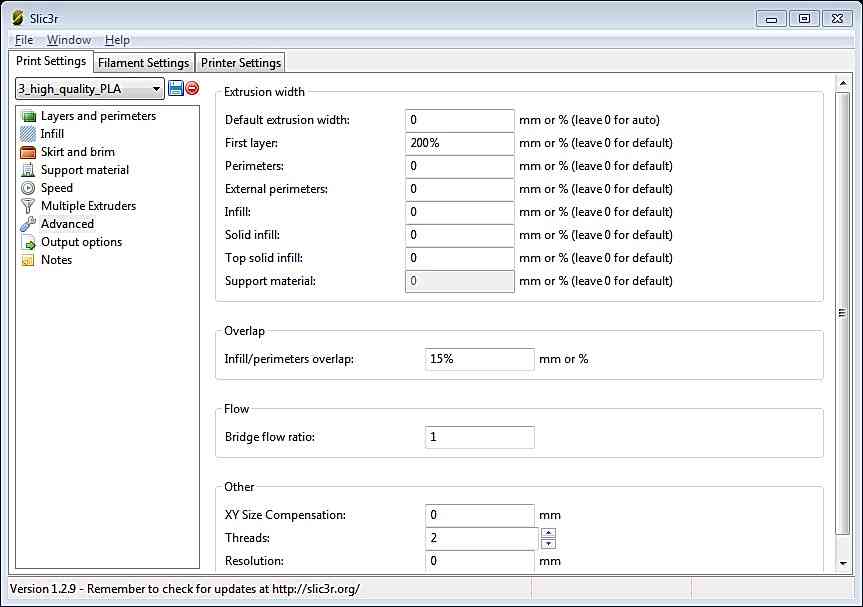The height and width of the screenshot is (607, 863).
Task: Open Output options page
Action: pos(81,242)
